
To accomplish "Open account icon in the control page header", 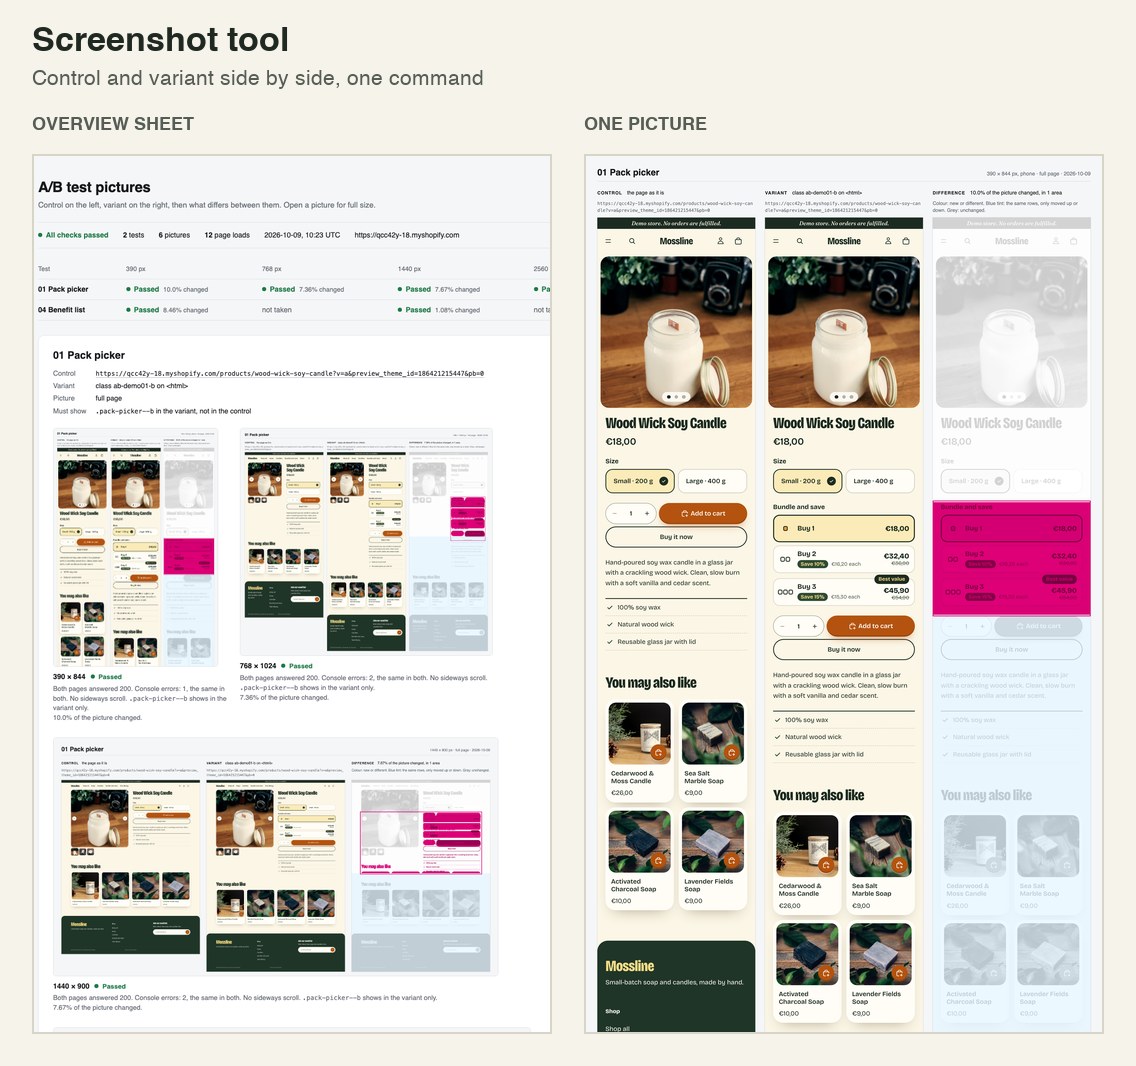I will [x=720, y=241].
